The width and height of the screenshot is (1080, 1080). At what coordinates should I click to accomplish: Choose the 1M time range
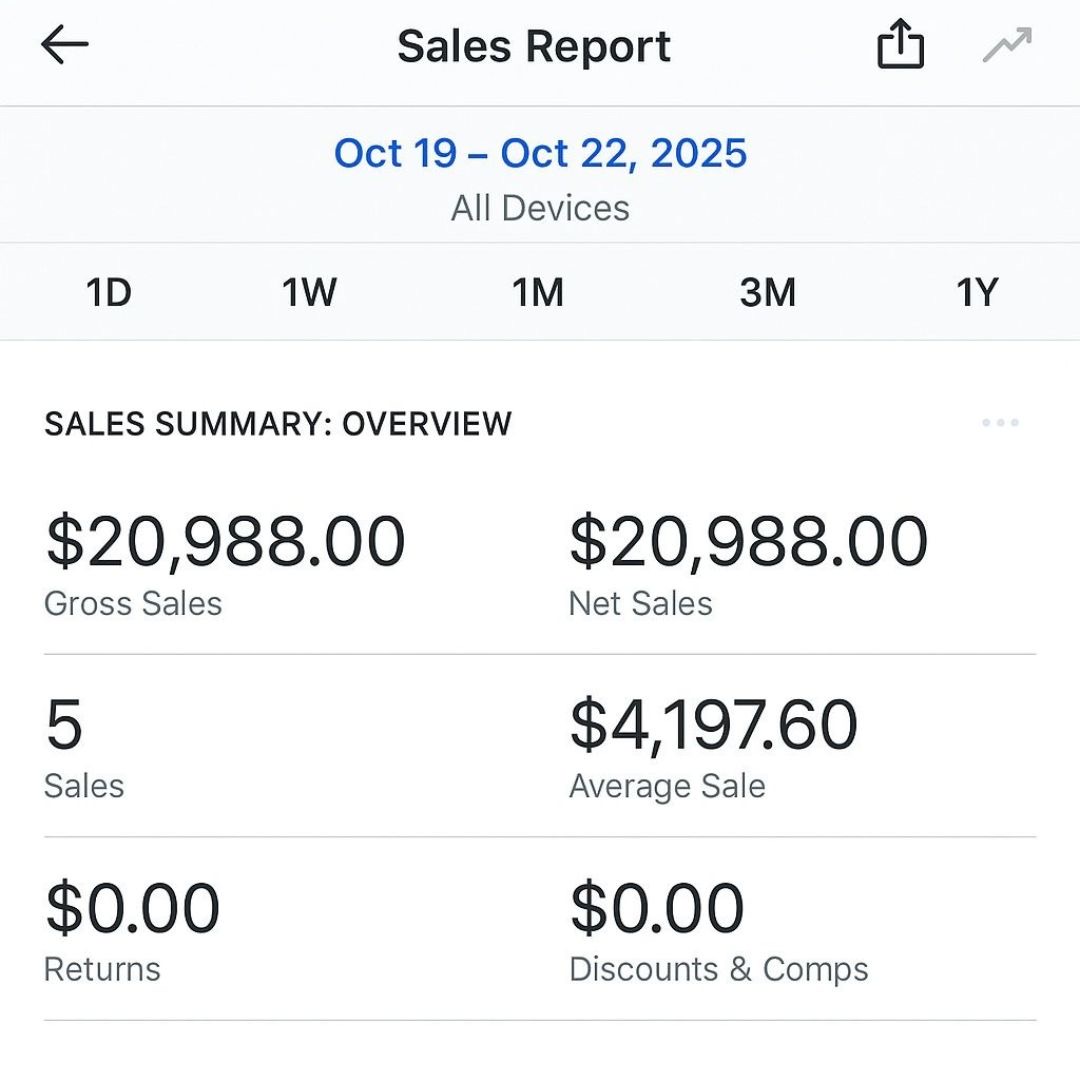[x=538, y=293]
